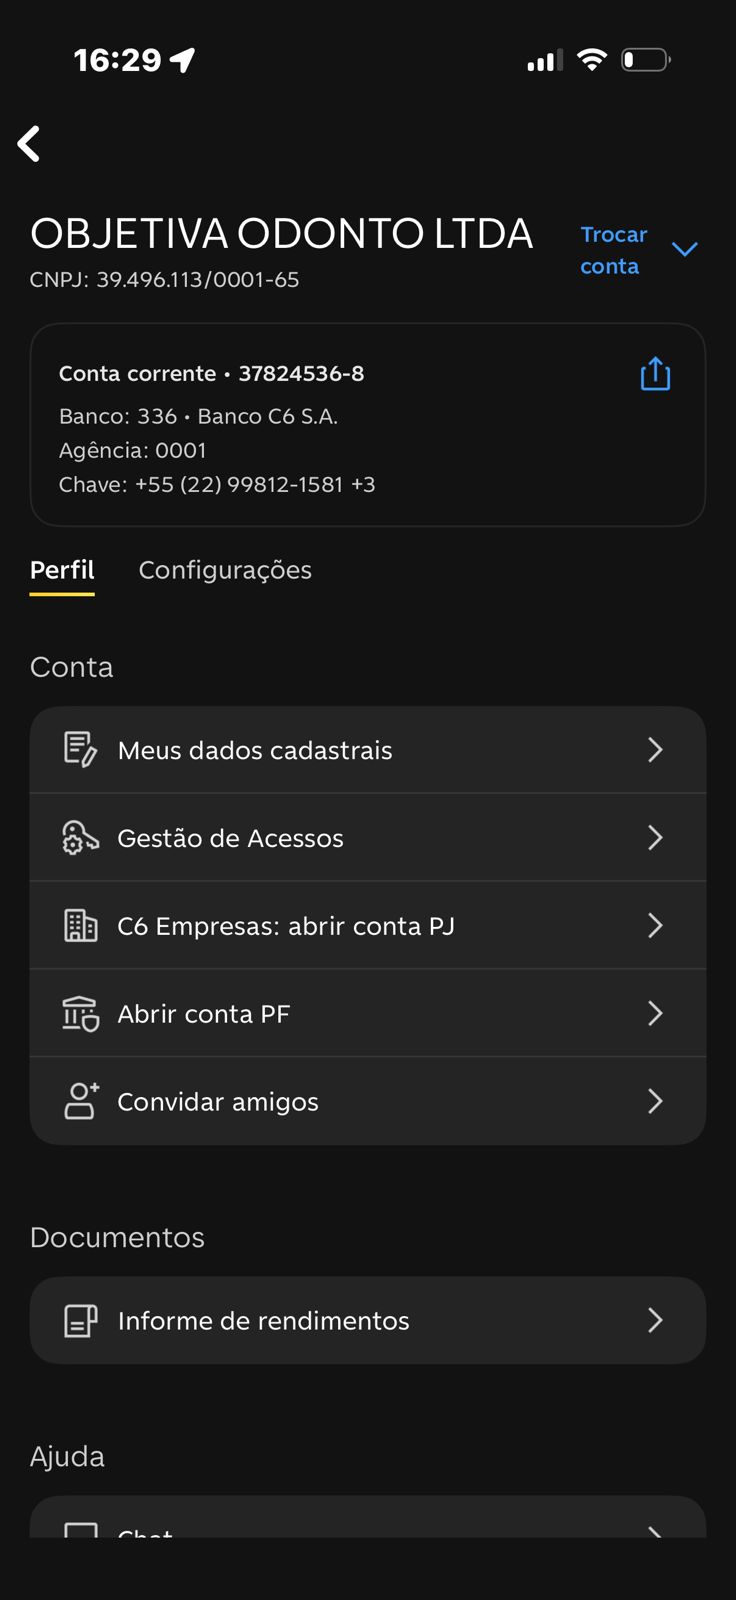Open chevron next to Gestão de Acessos
736x1600 pixels.
coord(655,838)
